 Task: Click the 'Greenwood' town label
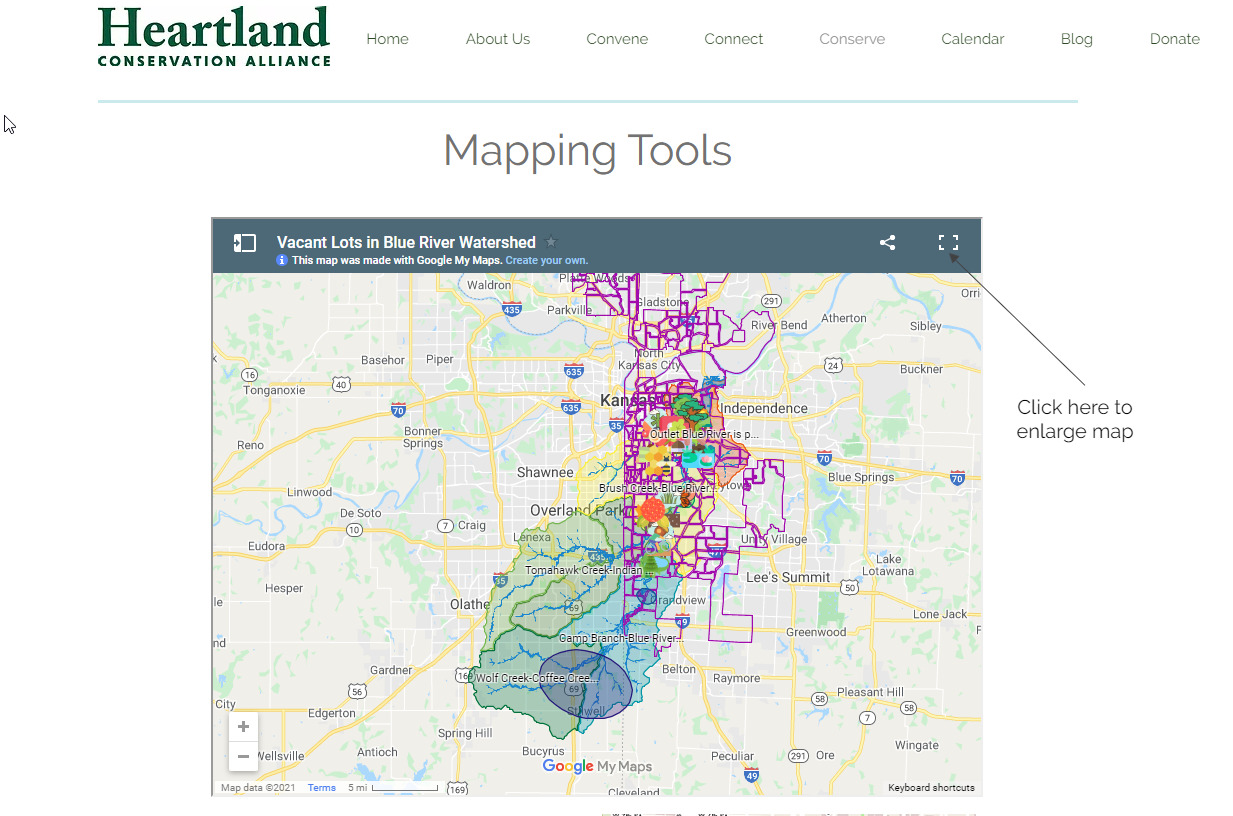pos(816,632)
